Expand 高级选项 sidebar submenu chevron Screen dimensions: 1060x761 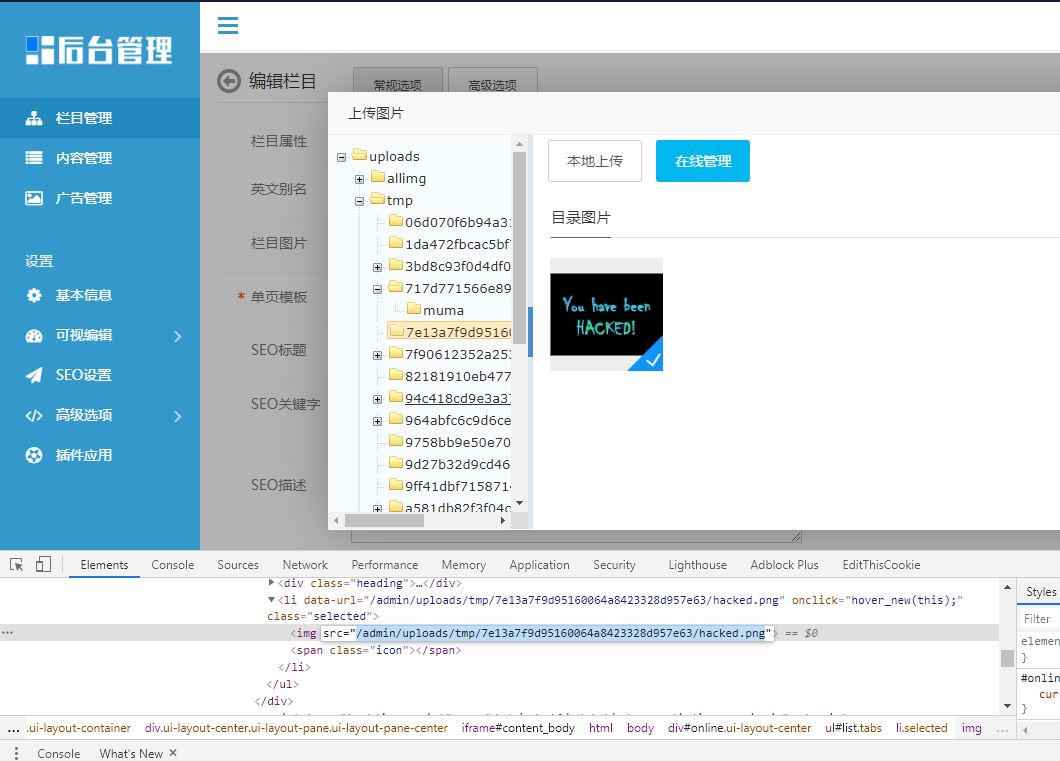pos(178,416)
